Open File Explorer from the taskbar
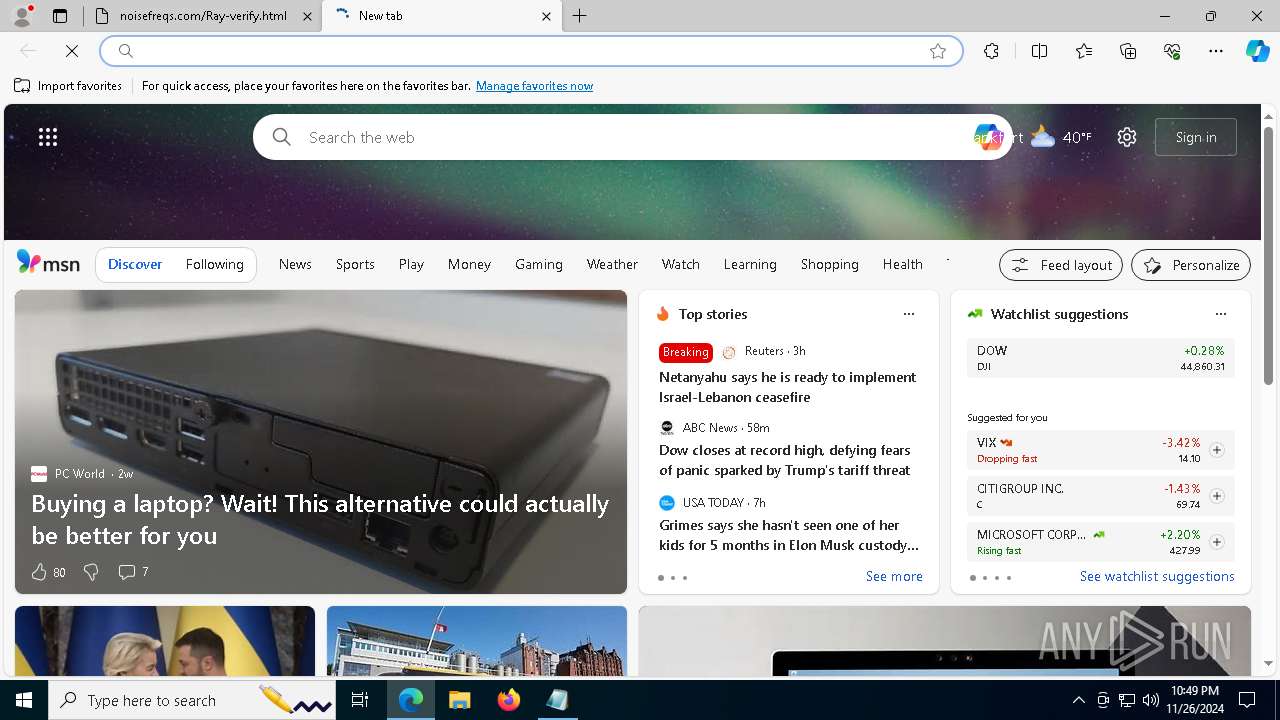Image resolution: width=1280 pixels, height=720 pixels. pyautogui.click(x=459, y=700)
